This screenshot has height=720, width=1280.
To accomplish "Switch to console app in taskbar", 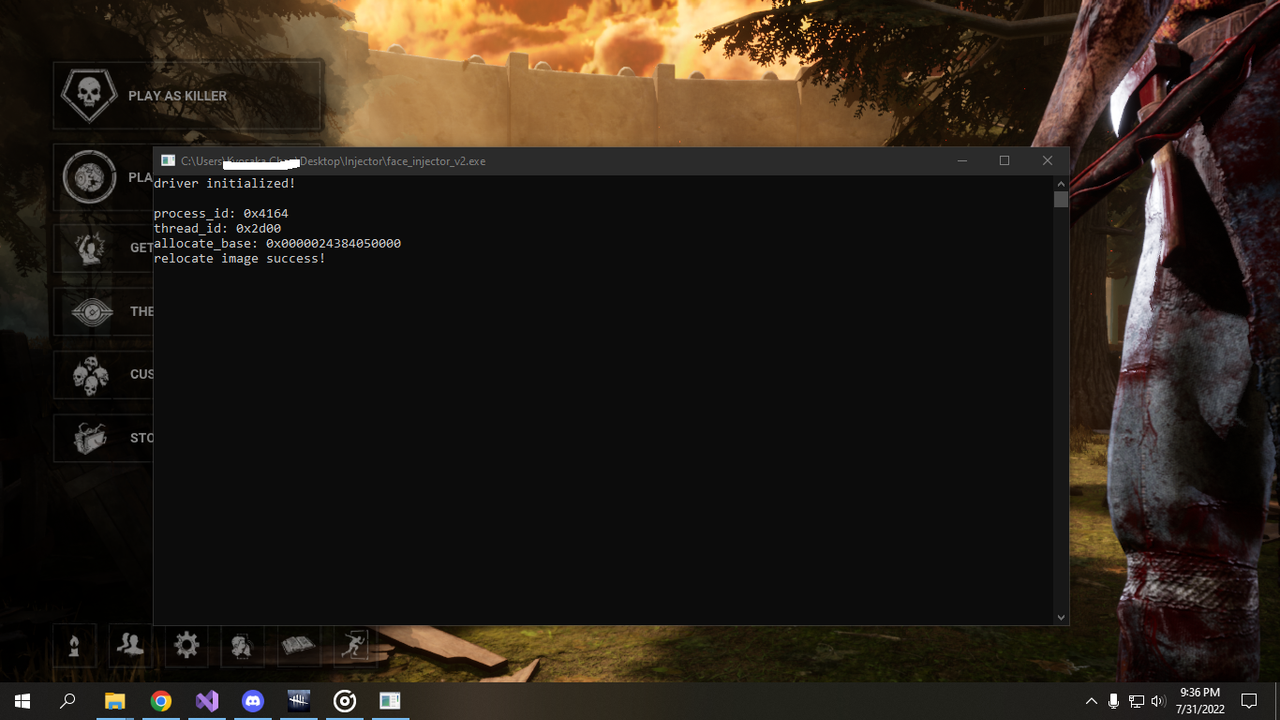I will (391, 701).
